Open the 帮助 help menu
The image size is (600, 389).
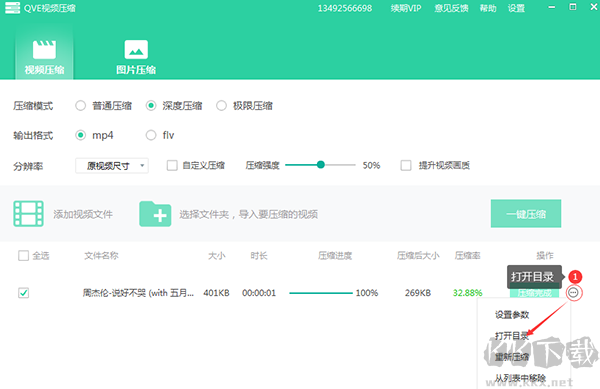point(488,8)
